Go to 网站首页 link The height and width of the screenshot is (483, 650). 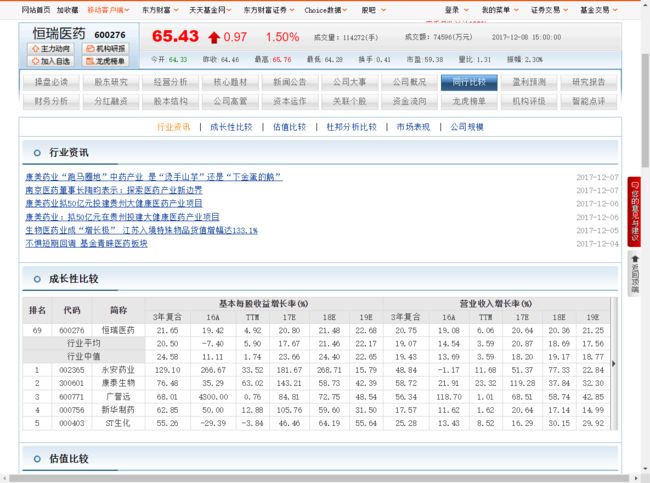36,10
